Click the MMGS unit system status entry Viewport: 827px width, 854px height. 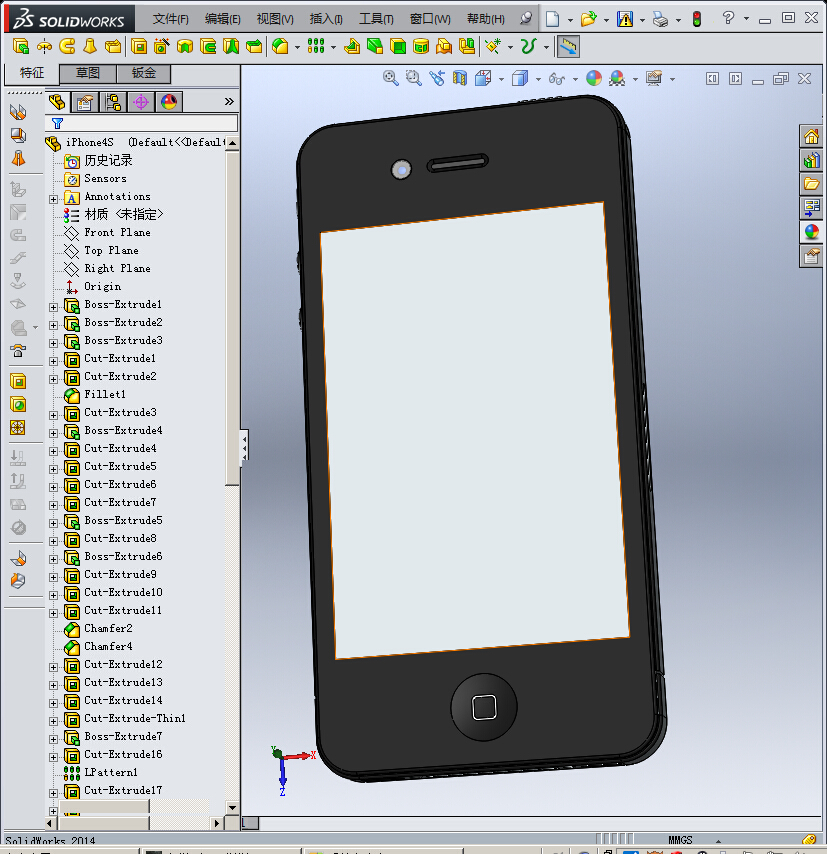point(680,840)
